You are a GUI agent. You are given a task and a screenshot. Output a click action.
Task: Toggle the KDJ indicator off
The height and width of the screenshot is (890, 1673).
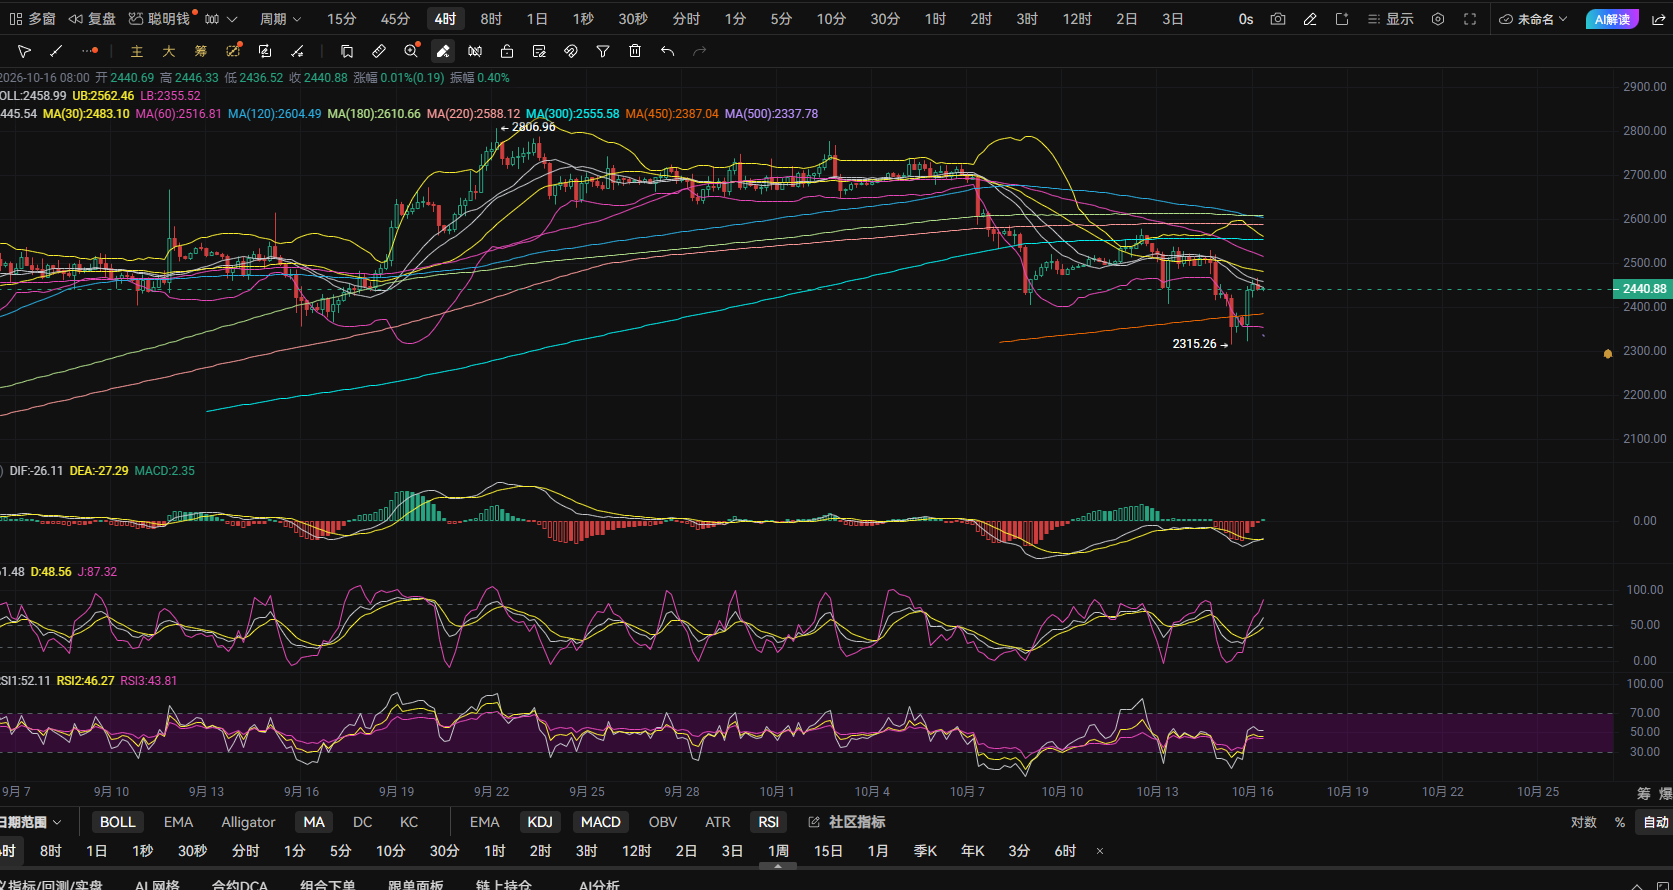[x=540, y=822]
